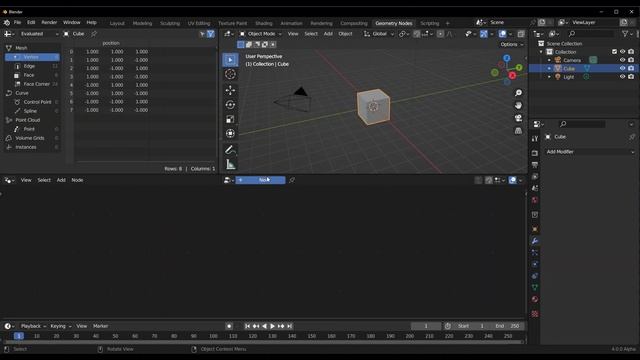Image resolution: width=640 pixels, height=360 pixels.
Task: Expand the Camera item in outliner
Action: (549, 60)
